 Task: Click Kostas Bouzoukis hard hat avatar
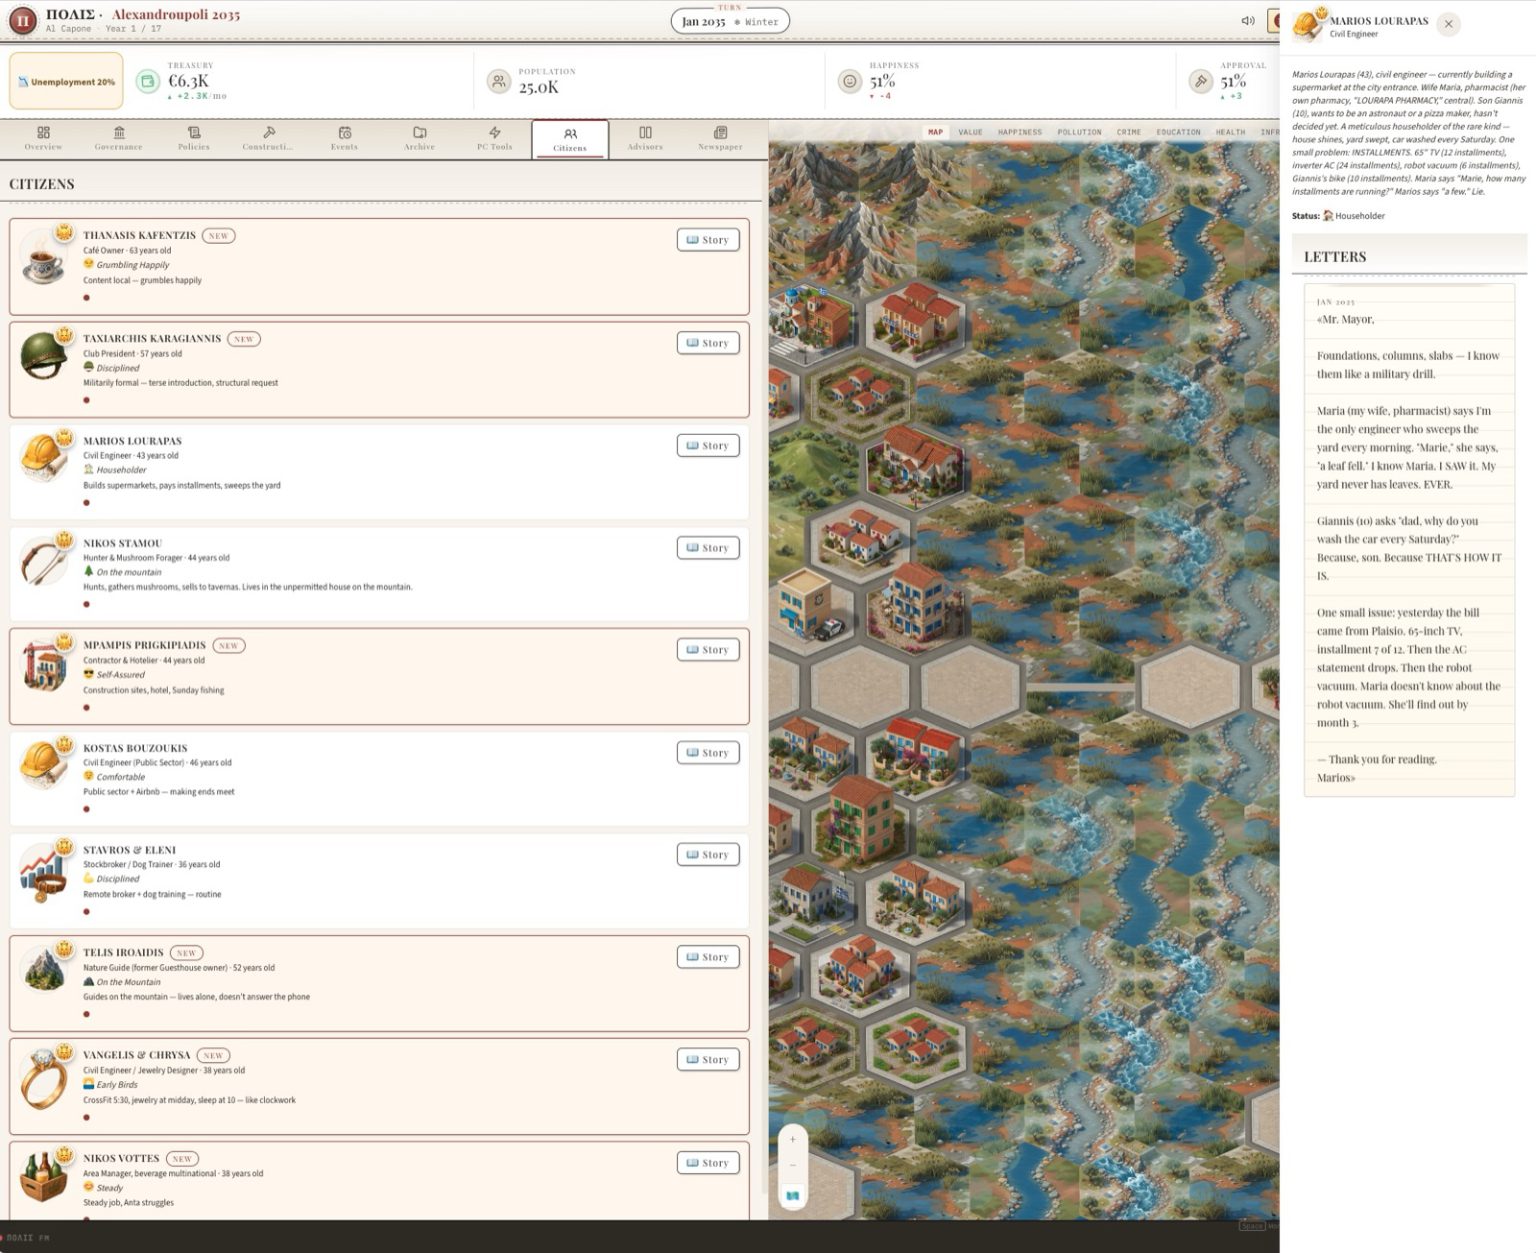tap(44, 766)
